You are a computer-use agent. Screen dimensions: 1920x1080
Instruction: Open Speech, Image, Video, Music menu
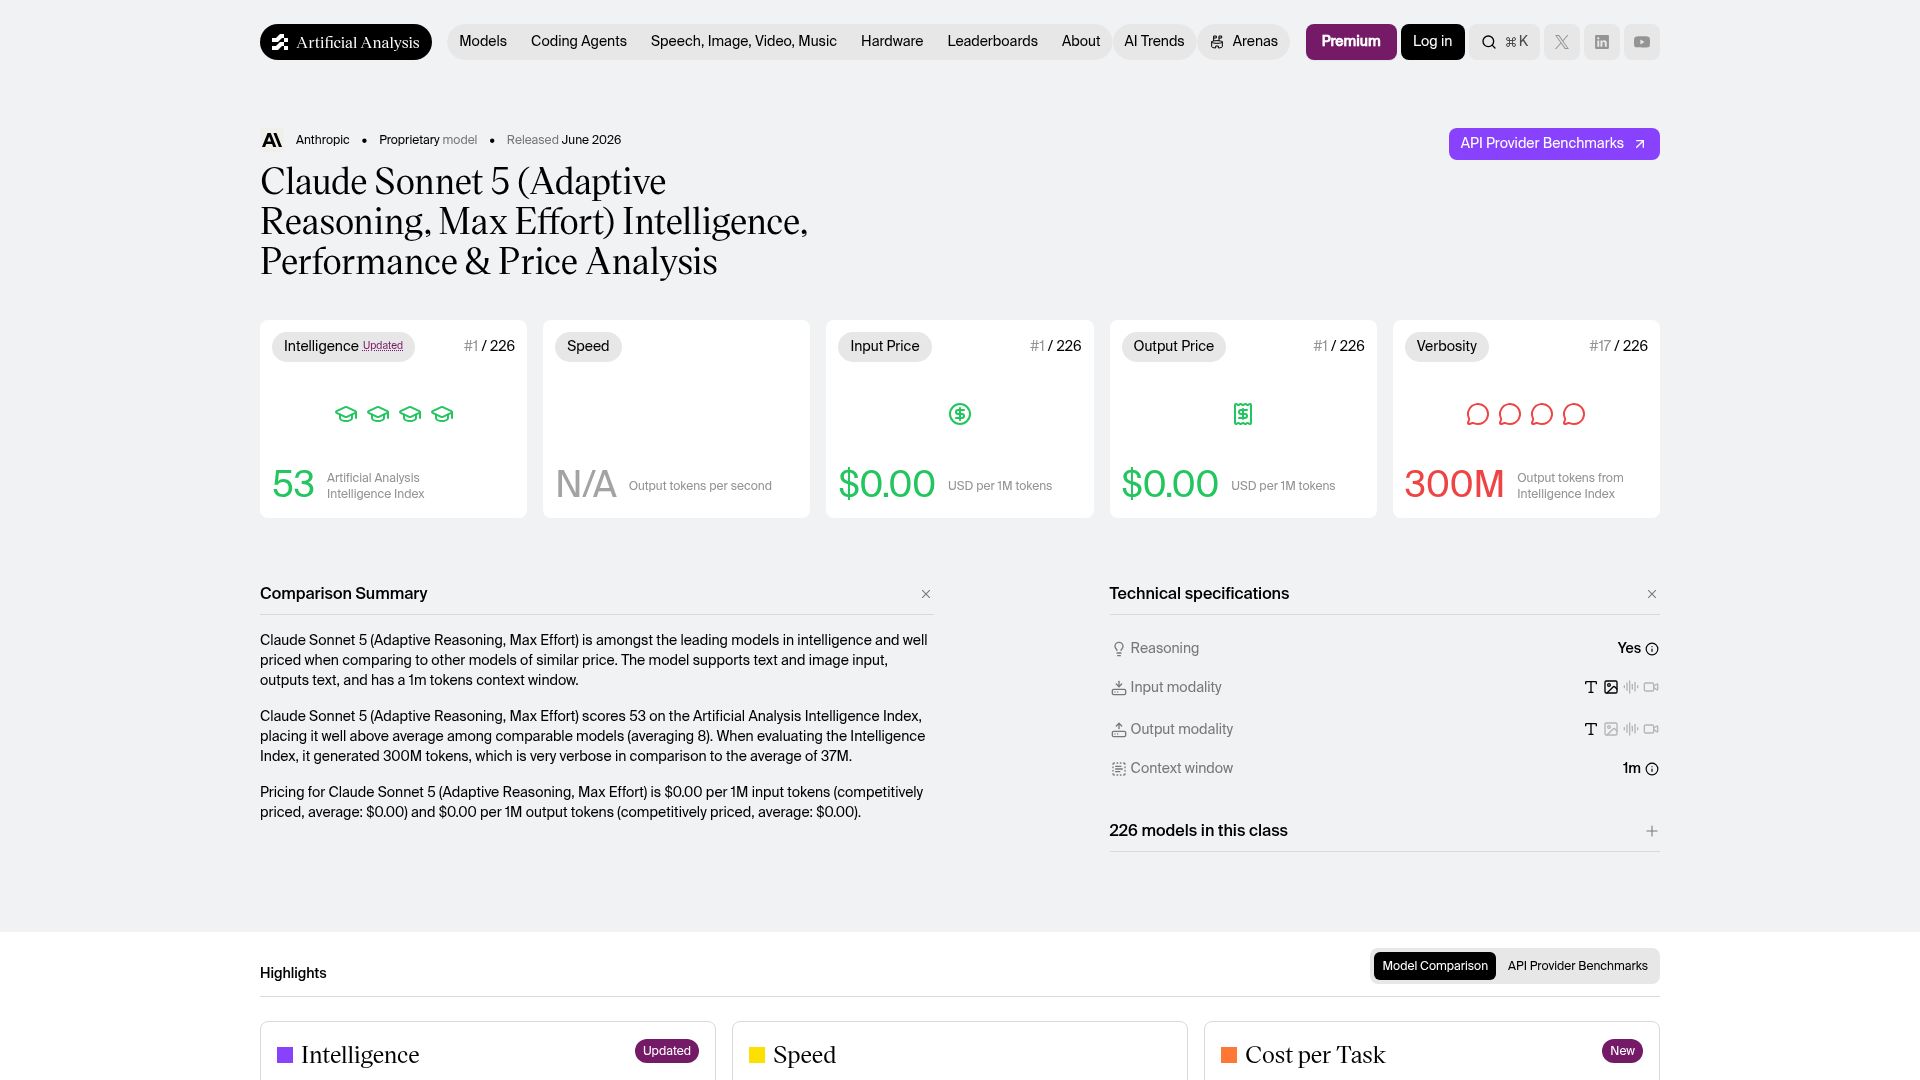click(744, 41)
